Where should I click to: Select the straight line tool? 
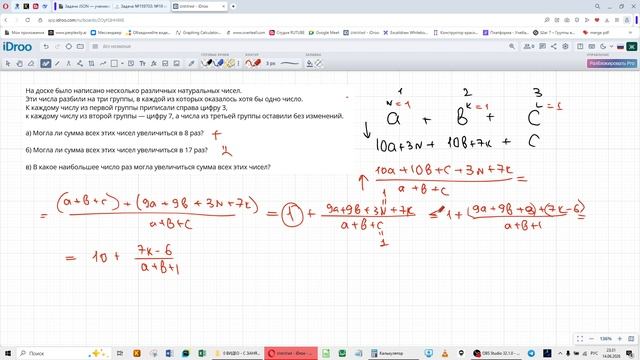coord(57,63)
